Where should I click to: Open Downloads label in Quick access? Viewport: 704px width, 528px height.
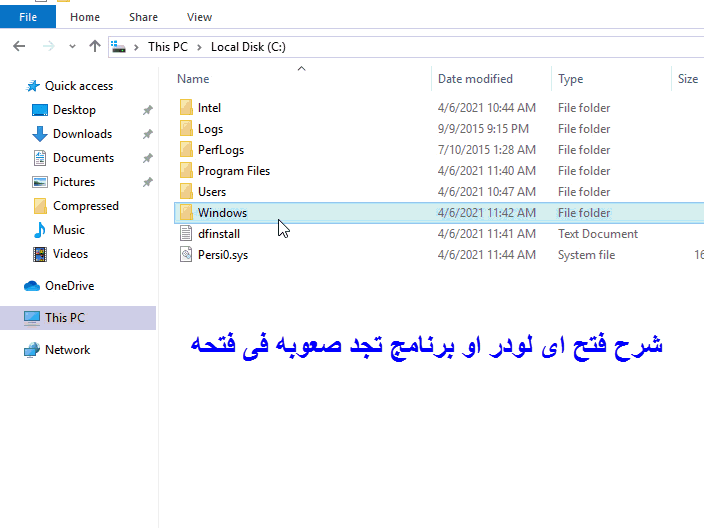click(83, 134)
